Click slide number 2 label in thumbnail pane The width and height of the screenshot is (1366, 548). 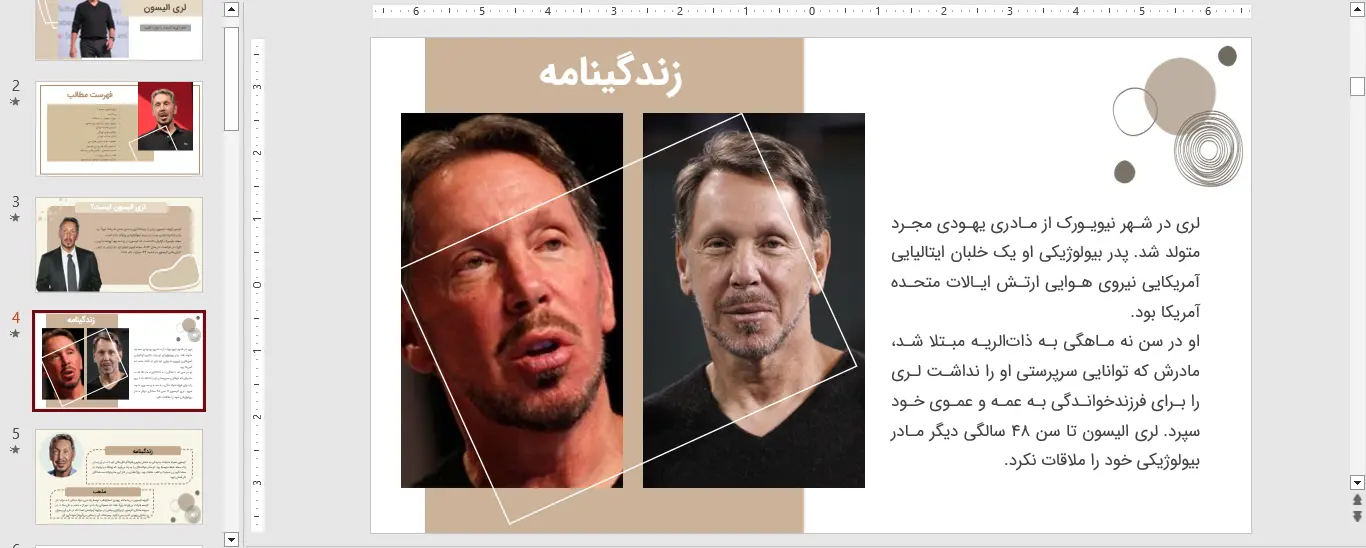[x=15, y=86]
